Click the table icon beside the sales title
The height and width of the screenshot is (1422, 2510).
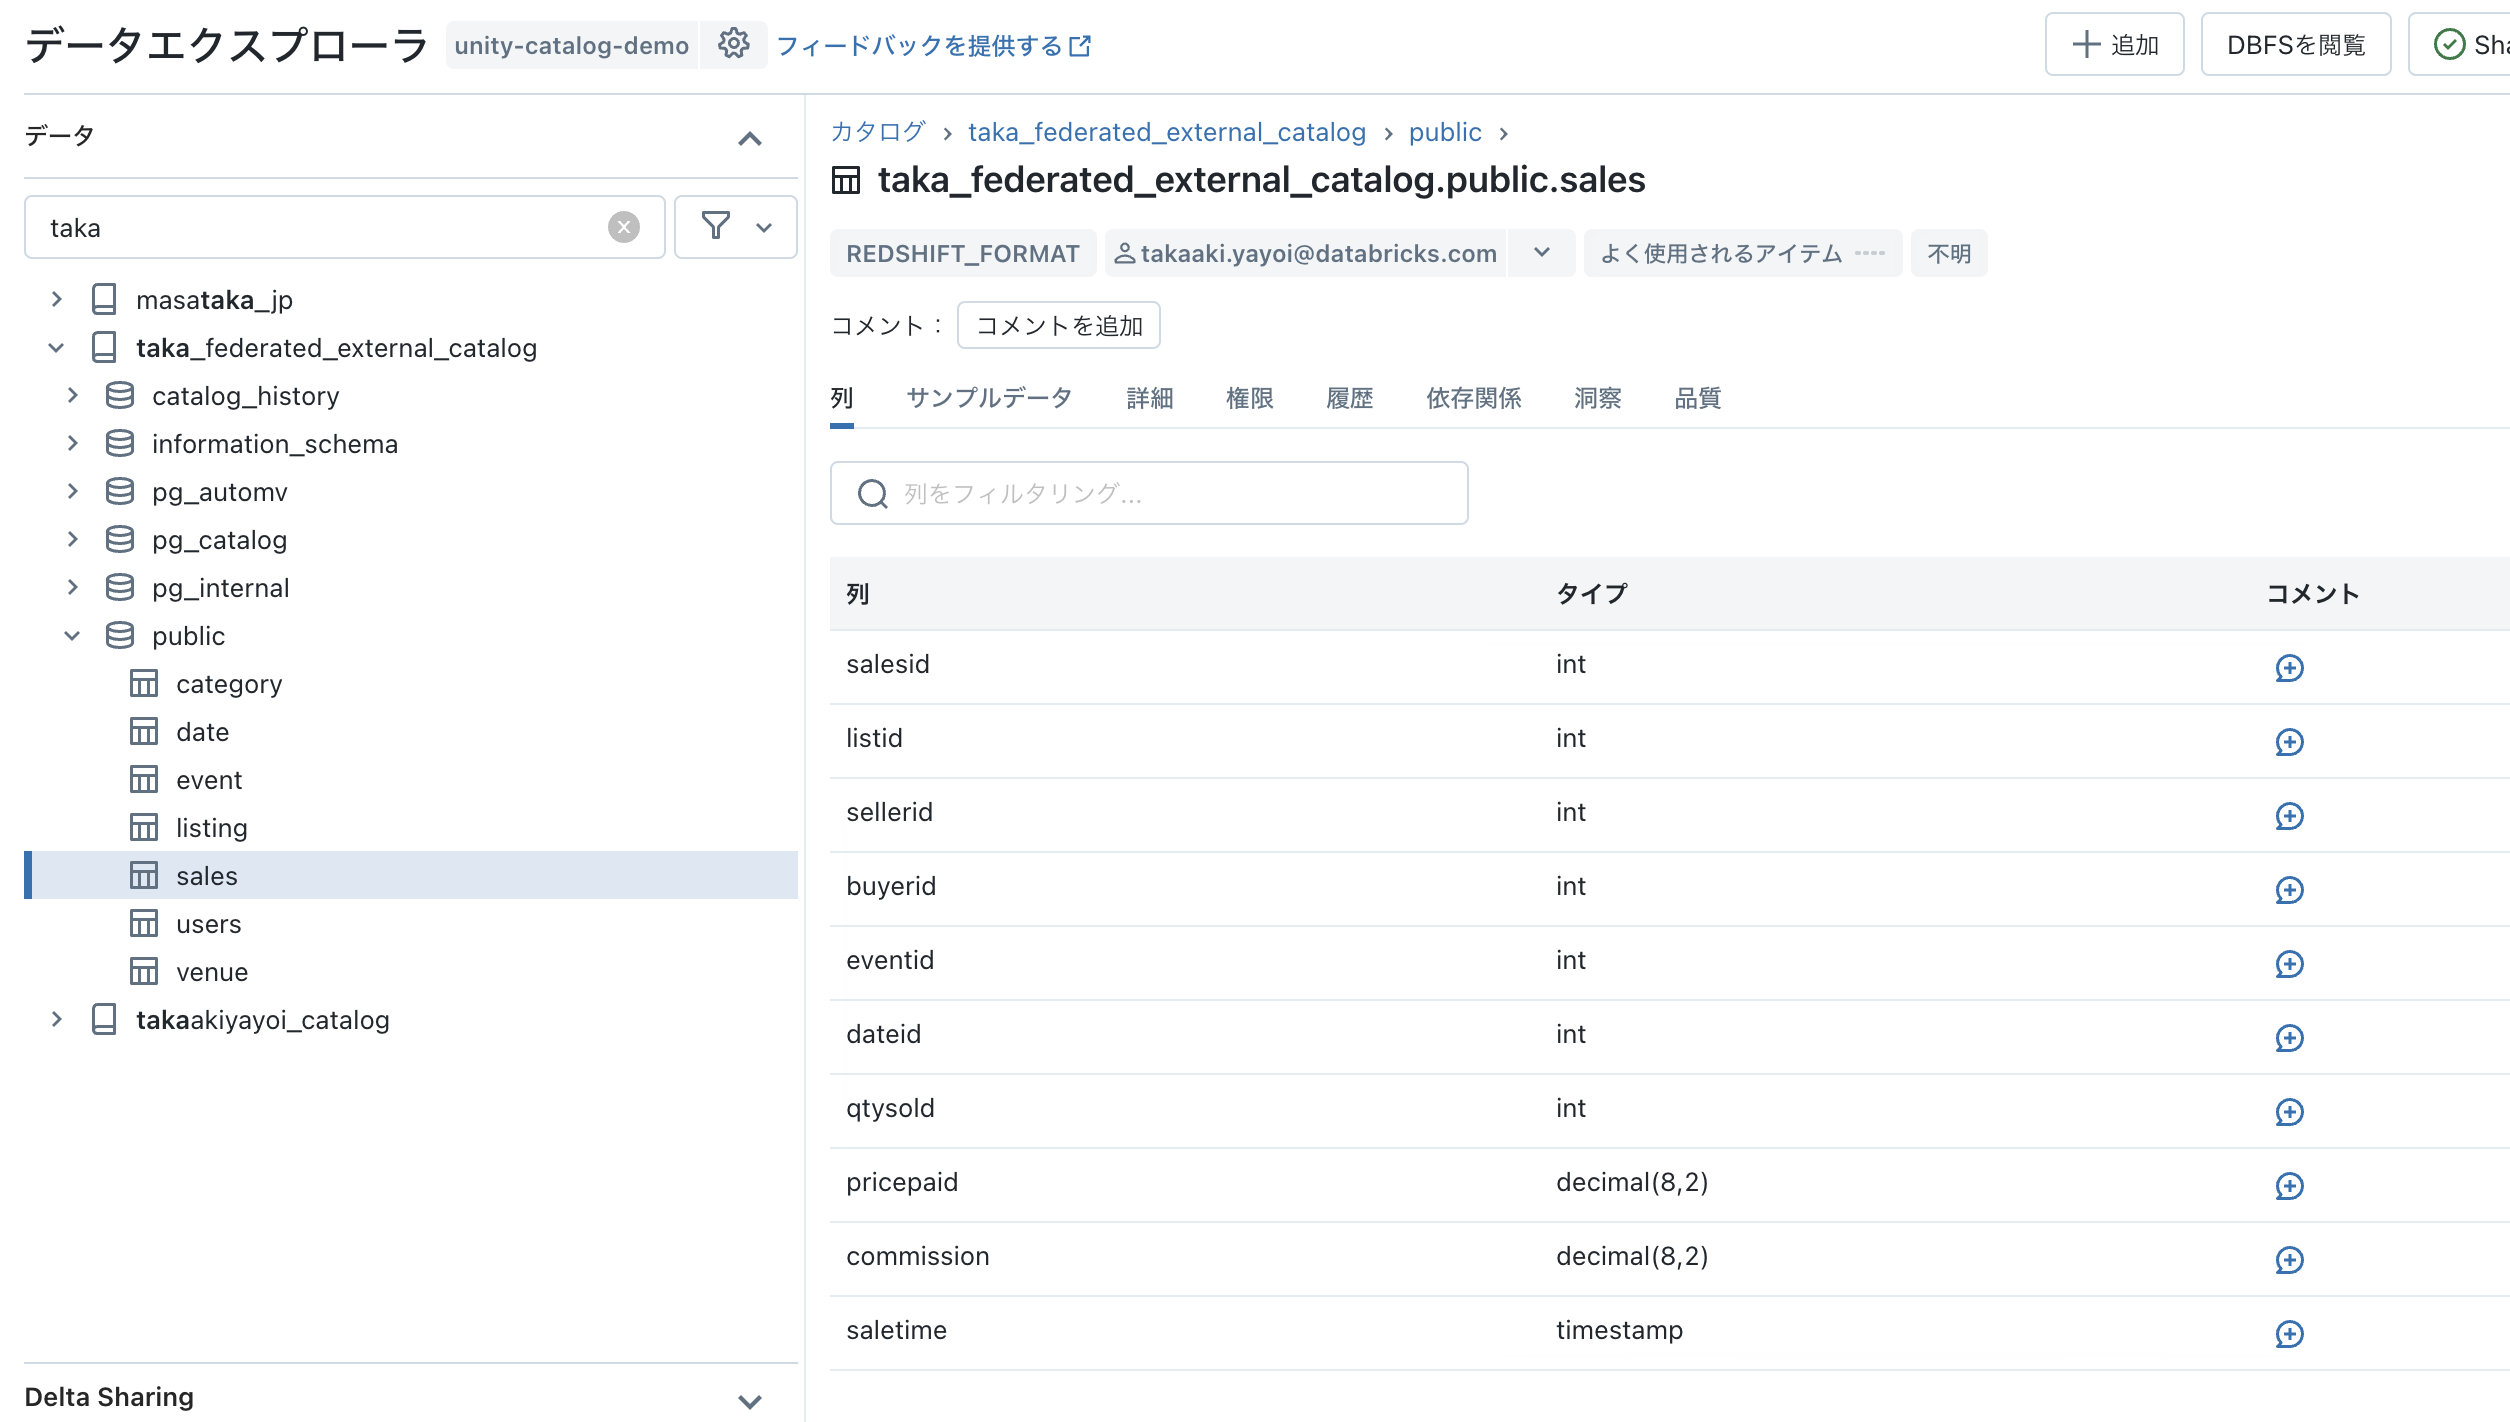(845, 180)
